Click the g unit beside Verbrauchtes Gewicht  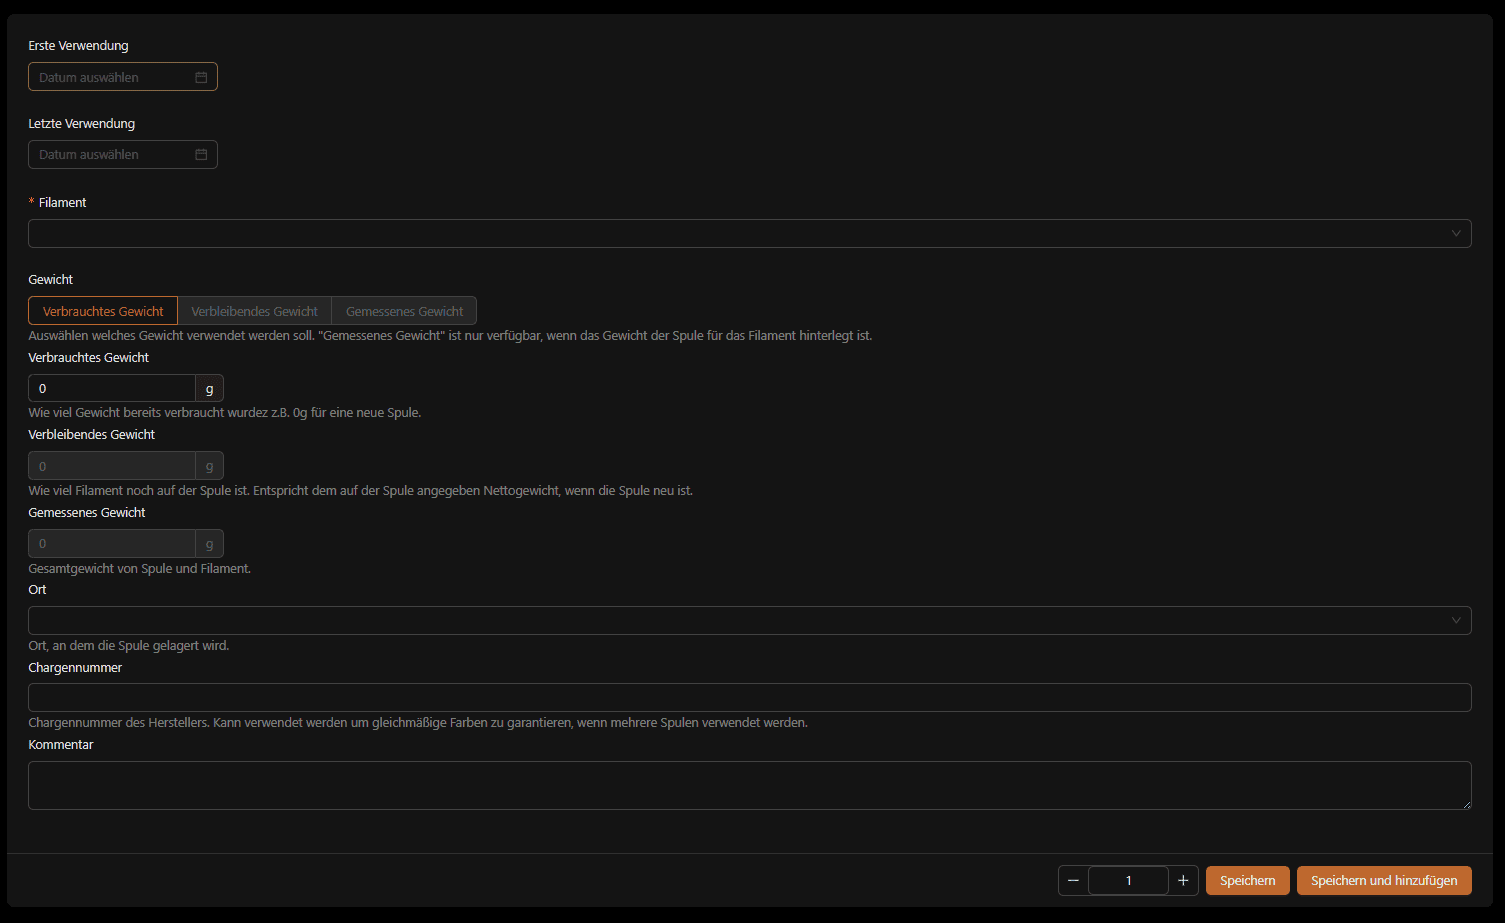pos(209,388)
